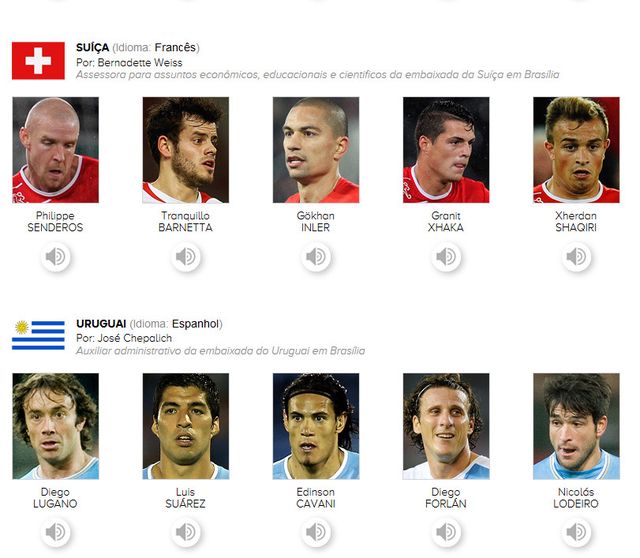Click the Uruguay flag icon
Image resolution: width=640 pixels, height=558 pixels.
coord(38,336)
